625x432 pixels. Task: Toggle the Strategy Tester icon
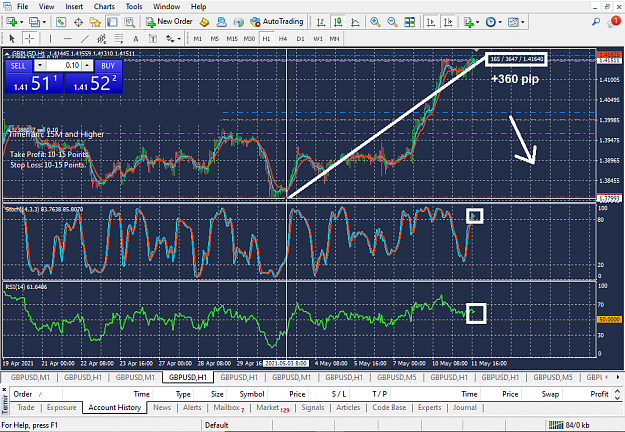[x=129, y=22]
